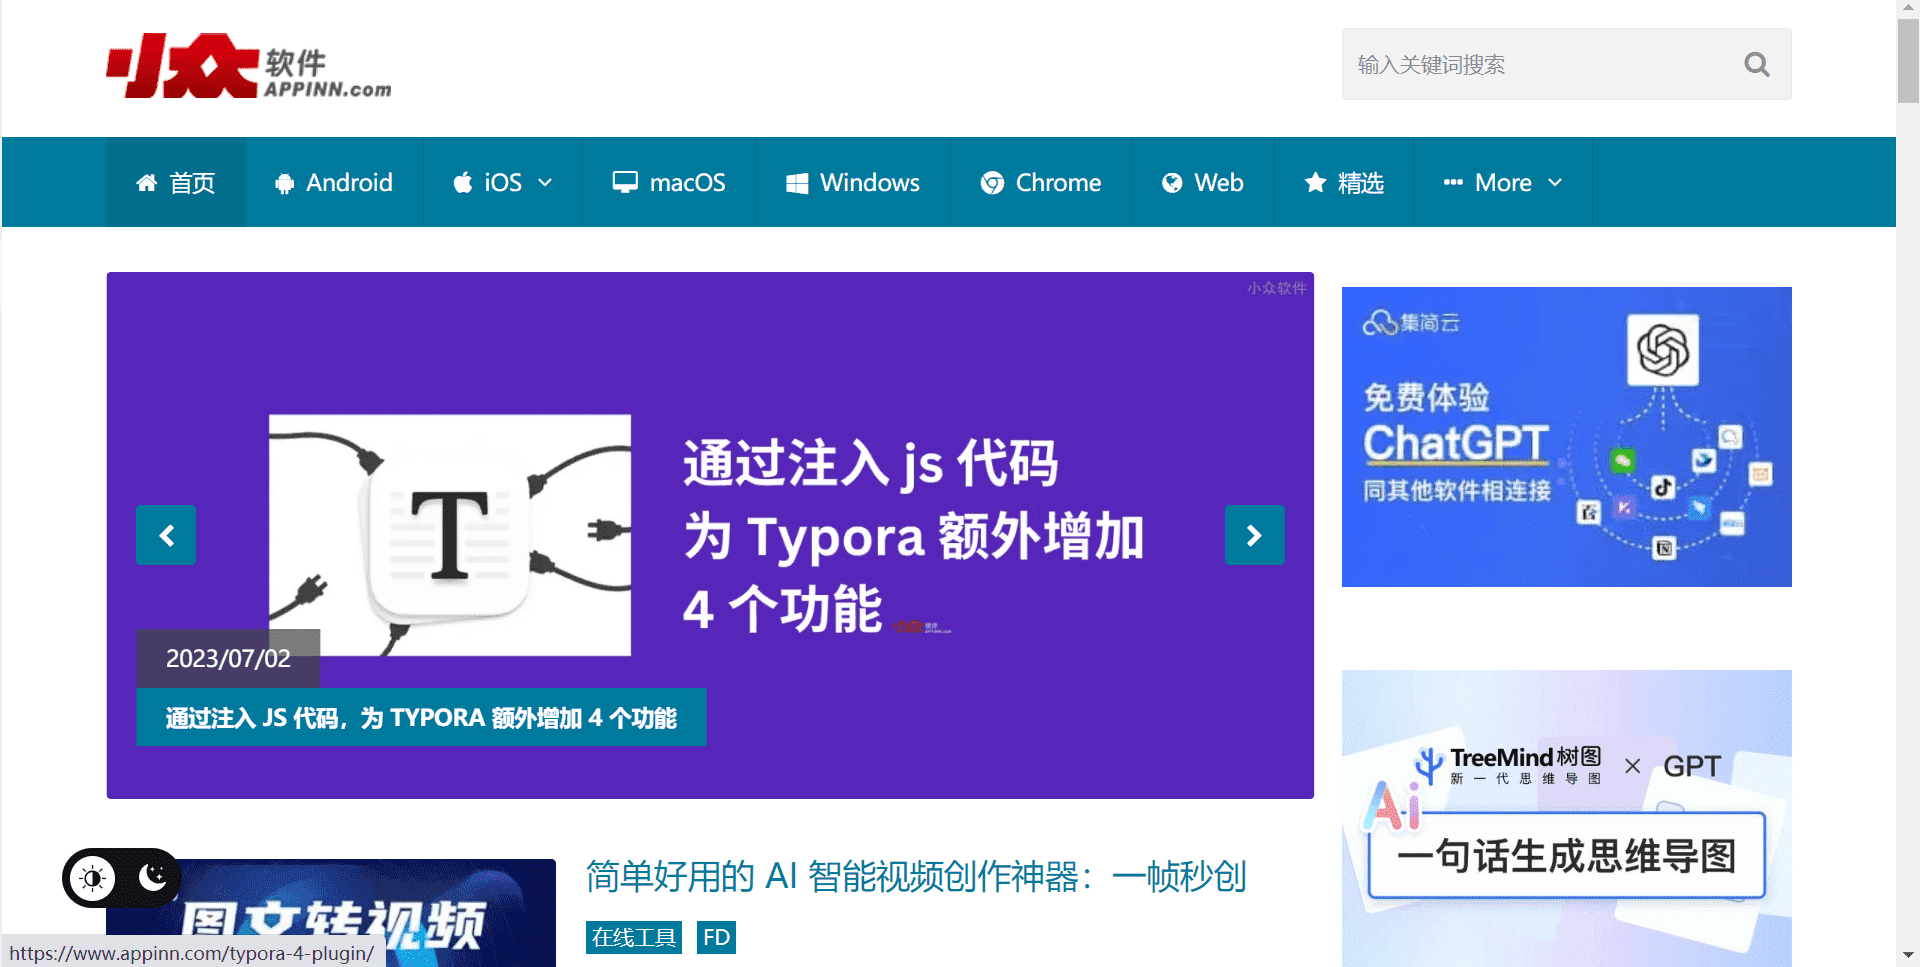Click the scrollbar up arrow
1920x967 pixels.
click(x=1908, y=8)
